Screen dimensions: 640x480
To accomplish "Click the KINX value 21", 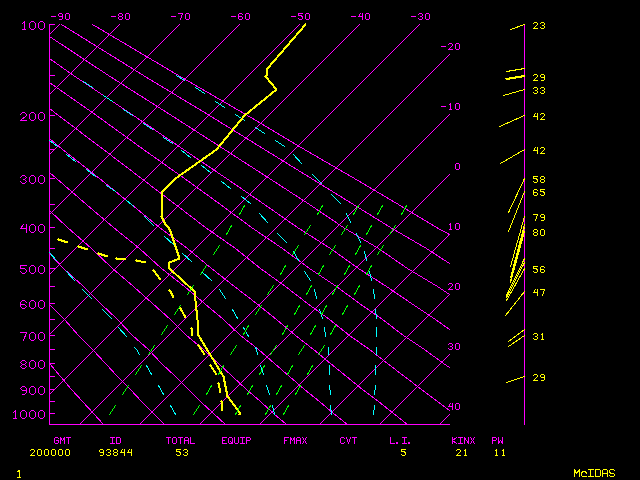I will click(x=462, y=453).
